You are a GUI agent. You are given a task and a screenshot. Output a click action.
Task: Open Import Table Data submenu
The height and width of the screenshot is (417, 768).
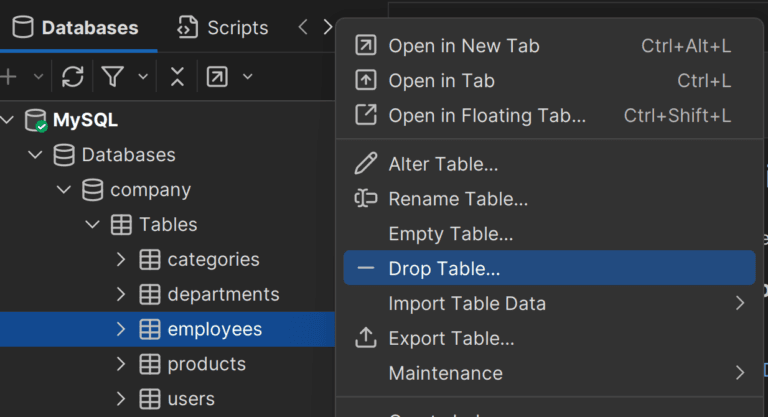[x=549, y=303]
